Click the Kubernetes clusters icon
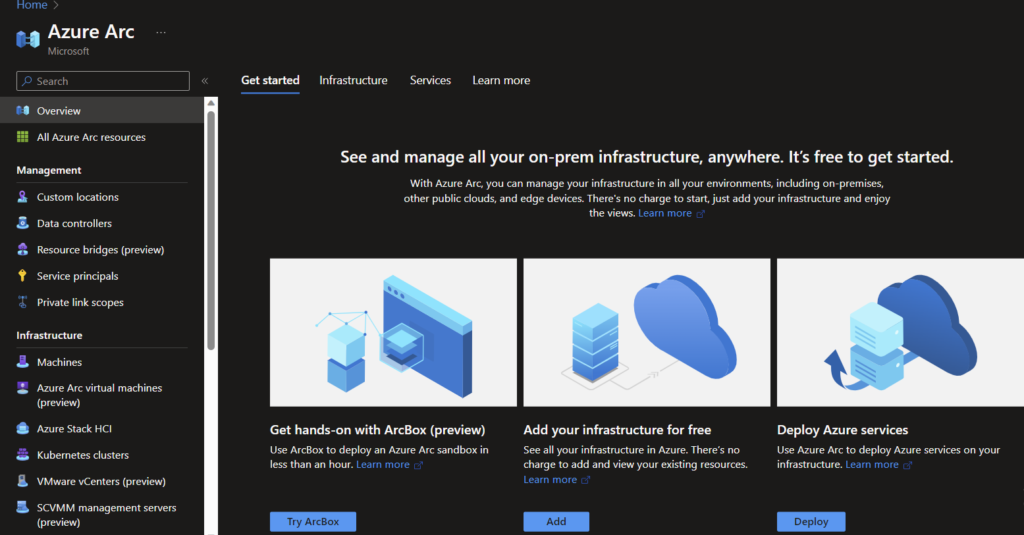This screenshot has height=535, width=1024. click(x=22, y=455)
